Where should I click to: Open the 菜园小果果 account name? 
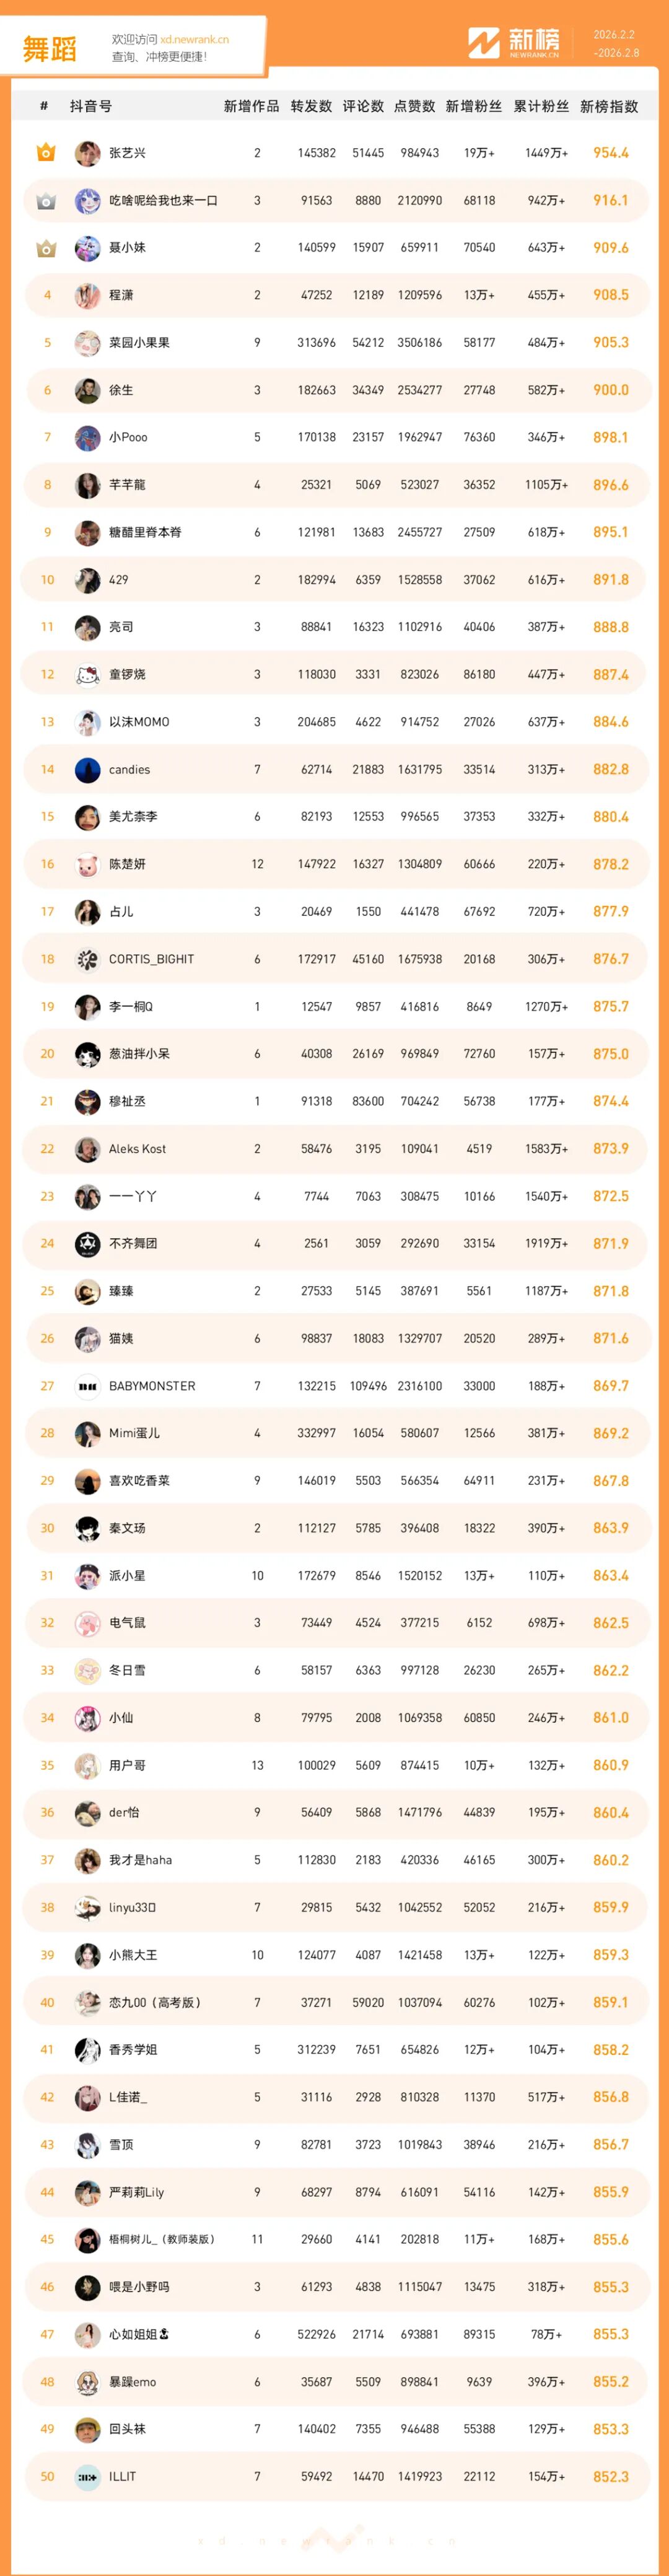pos(139,343)
